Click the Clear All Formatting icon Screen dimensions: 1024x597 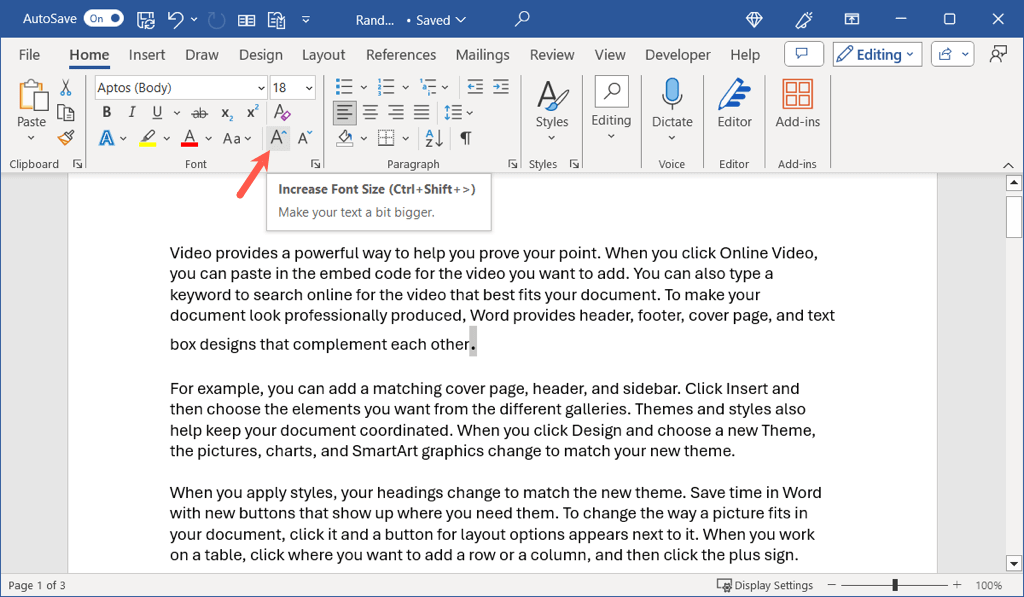click(282, 113)
